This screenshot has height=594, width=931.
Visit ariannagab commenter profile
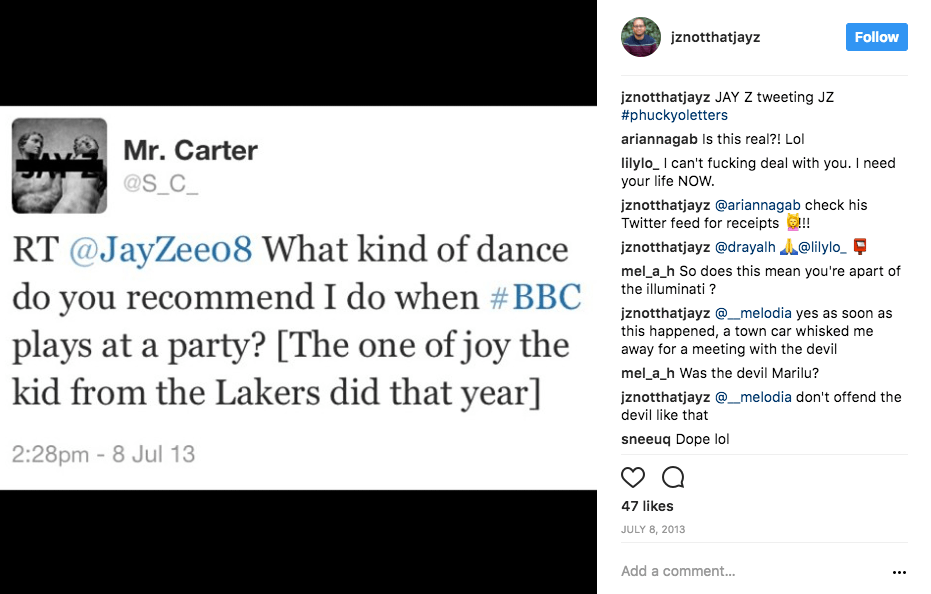click(x=659, y=140)
